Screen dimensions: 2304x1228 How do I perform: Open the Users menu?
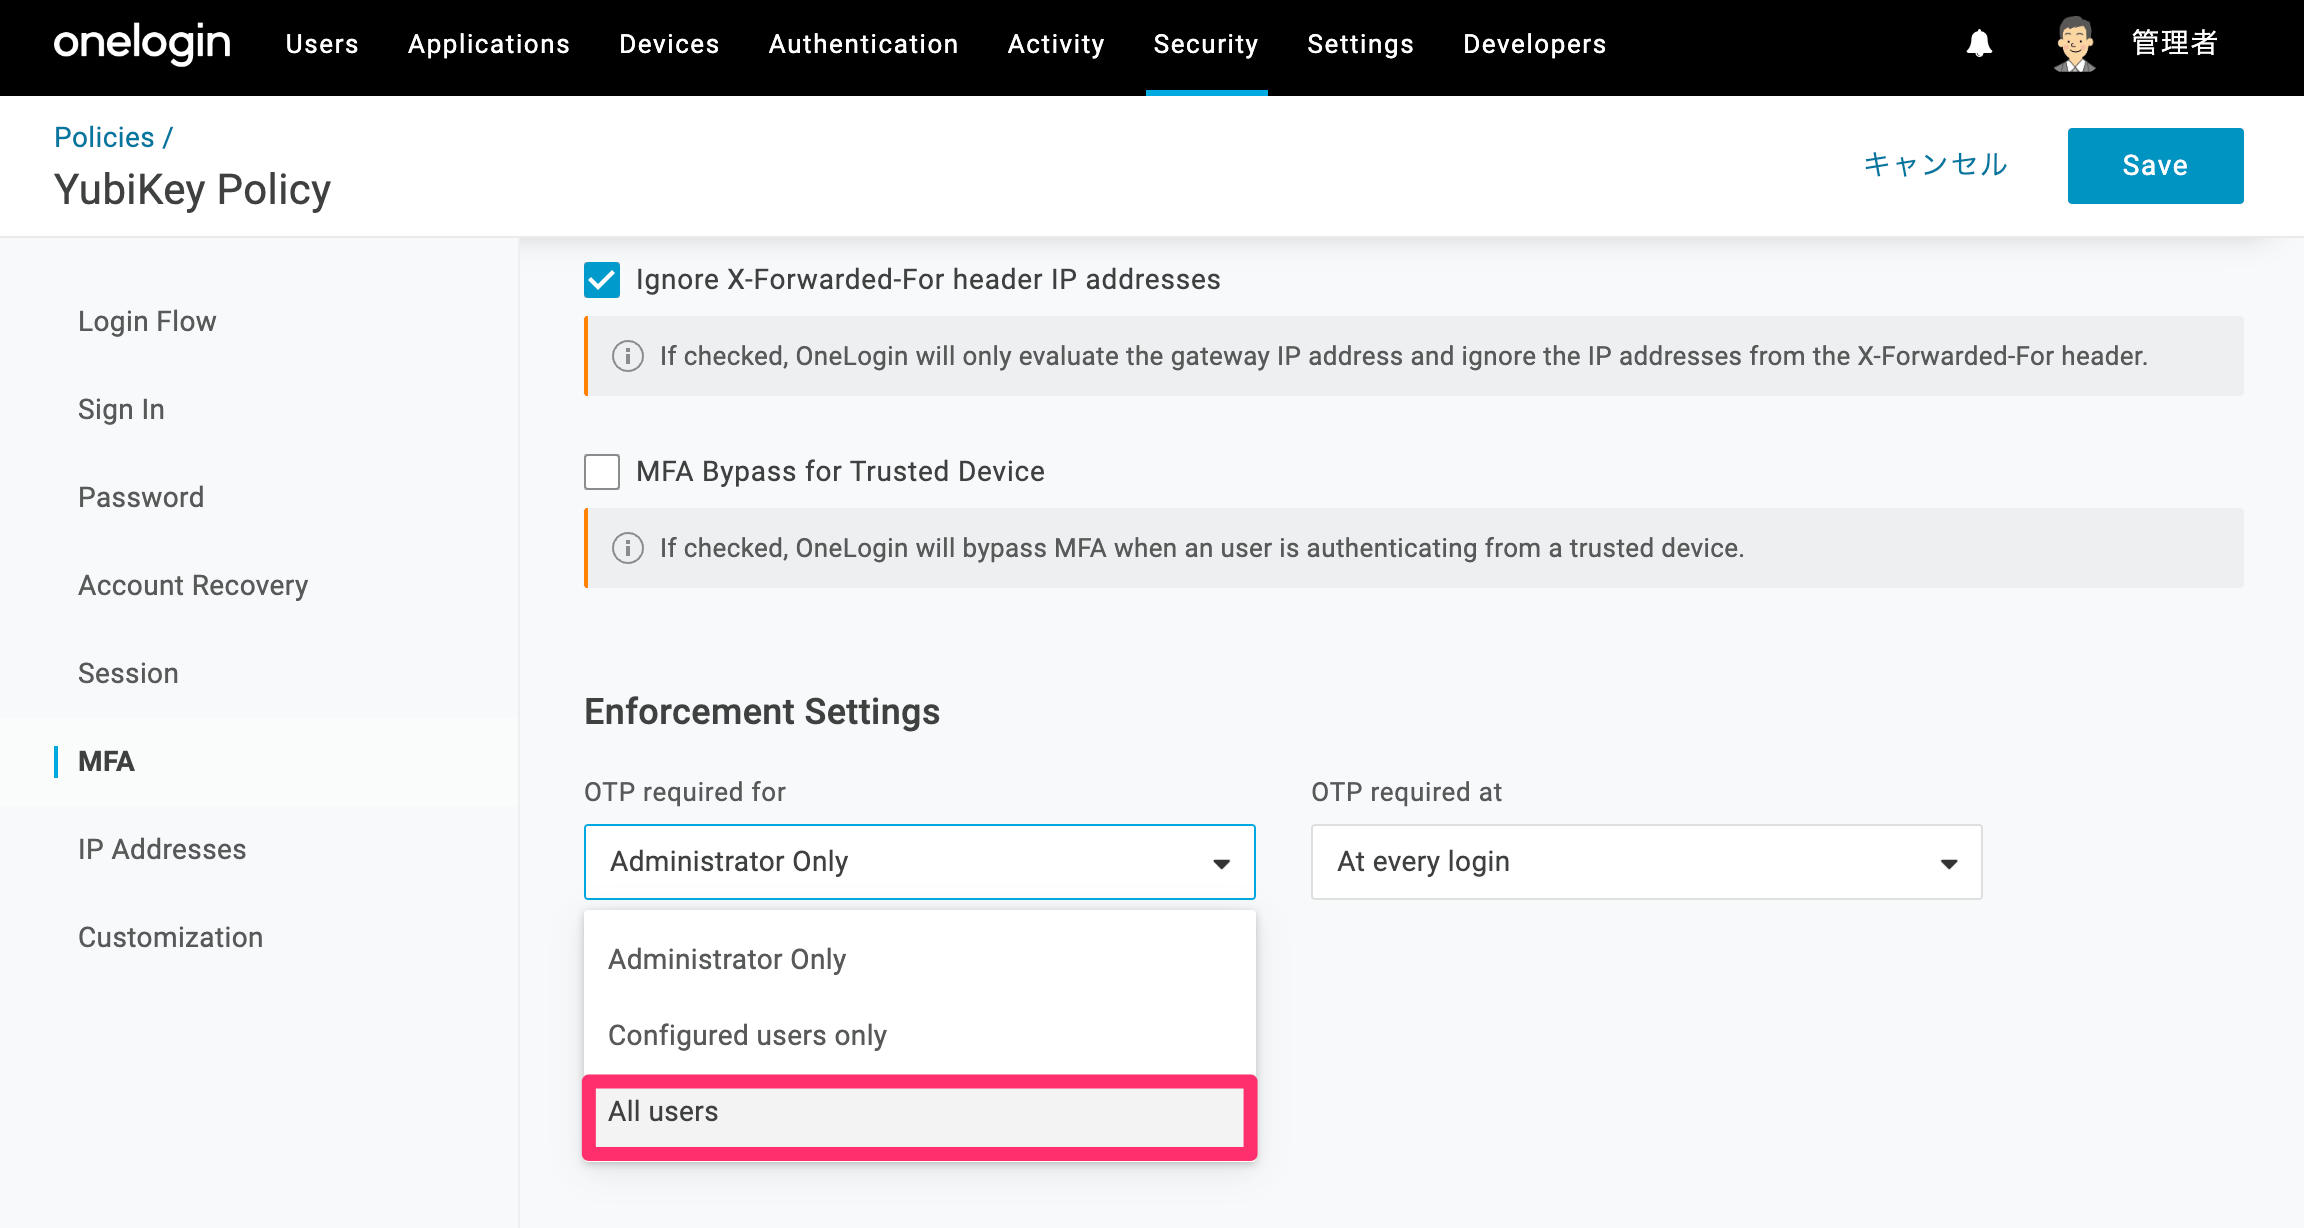pyautogui.click(x=322, y=44)
